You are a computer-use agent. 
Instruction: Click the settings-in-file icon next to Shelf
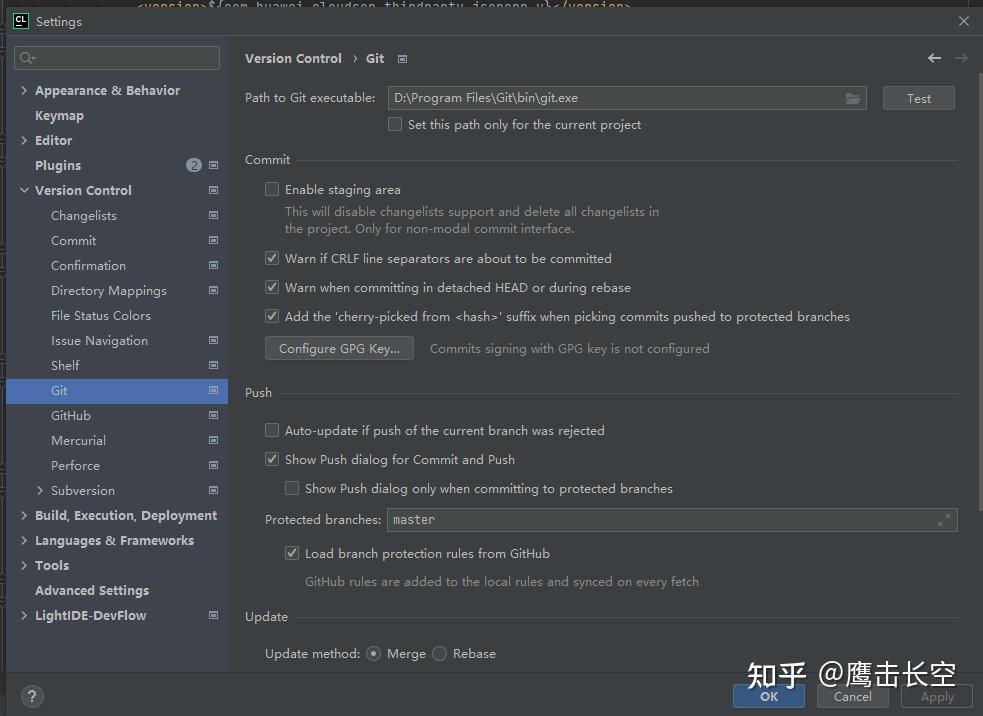212,365
